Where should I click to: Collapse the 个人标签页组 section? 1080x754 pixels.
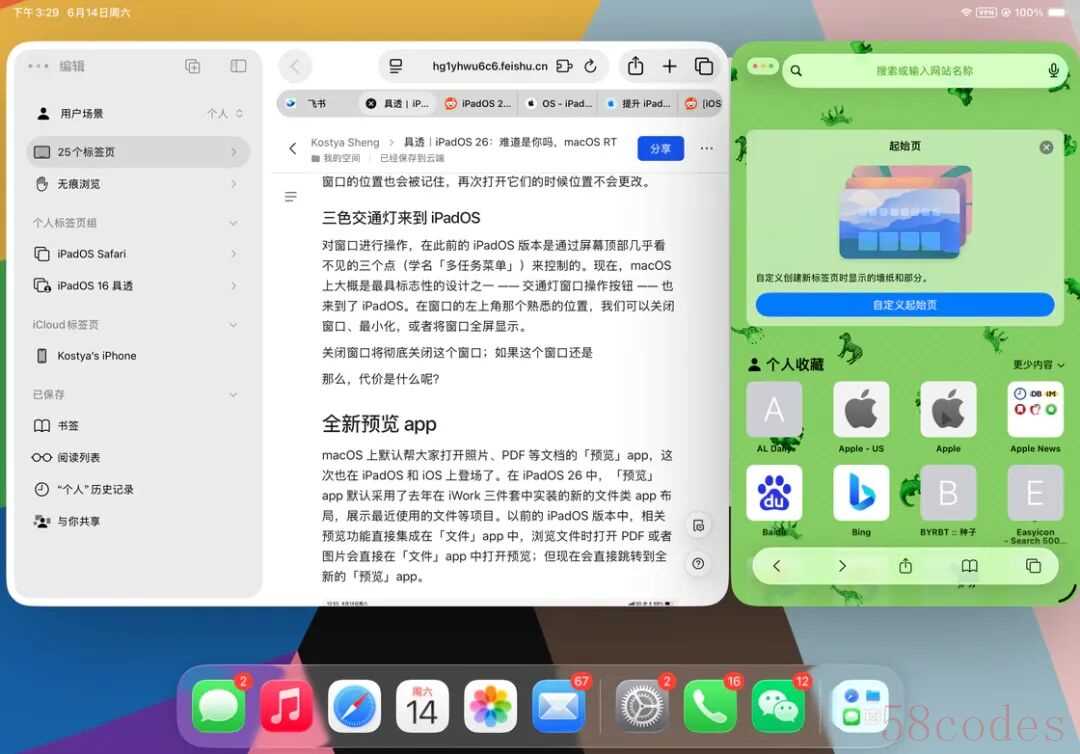tap(233, 223)
